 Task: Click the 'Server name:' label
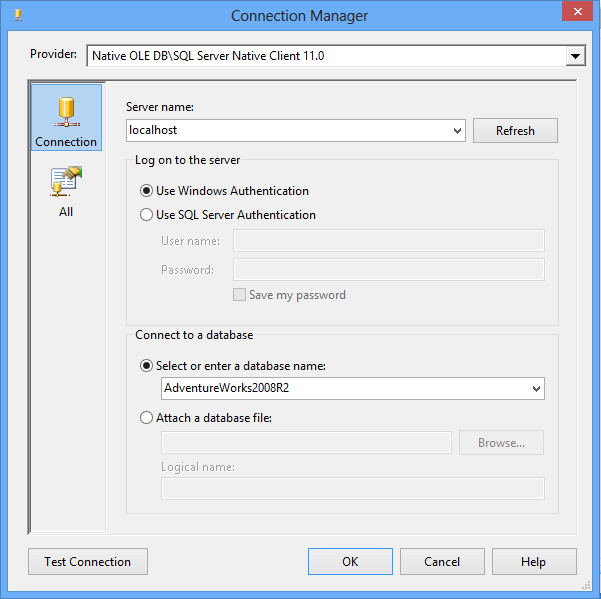160,107
